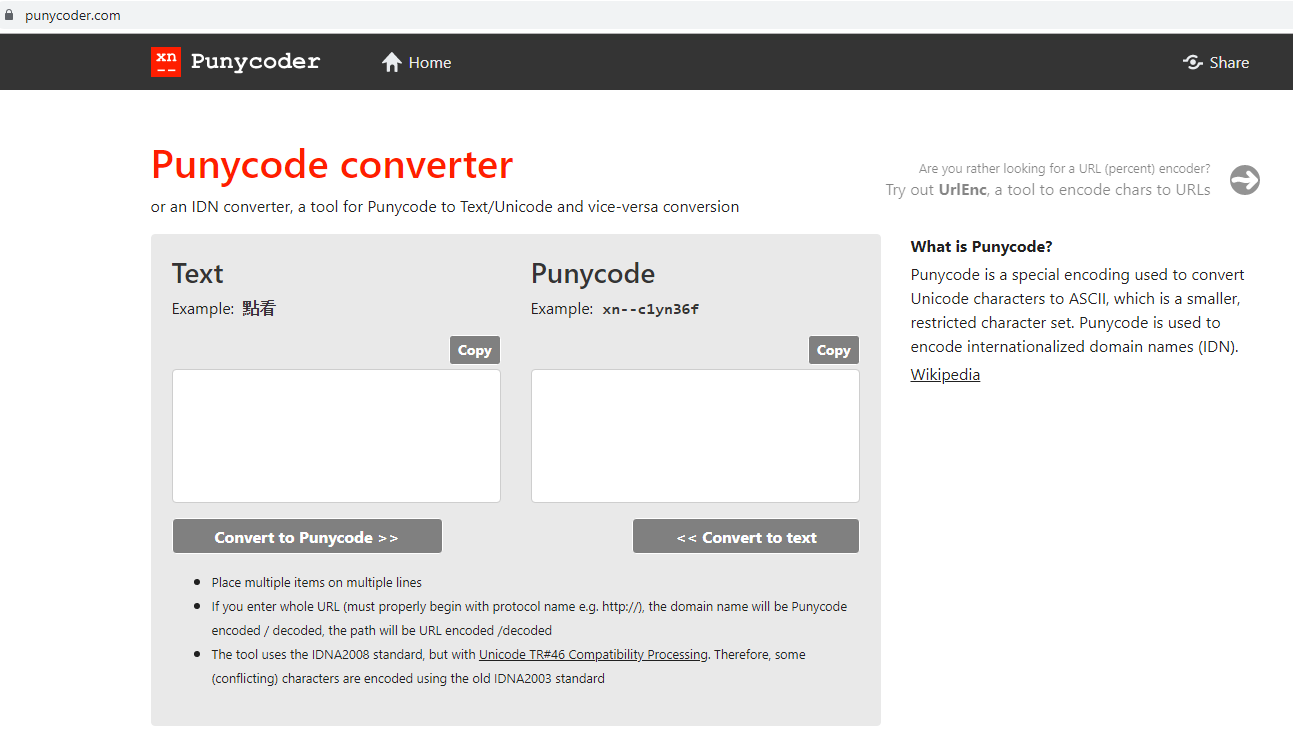Copy the Punycode field contents
This screenshot has width=1293, height=741.
pos(834,350)
